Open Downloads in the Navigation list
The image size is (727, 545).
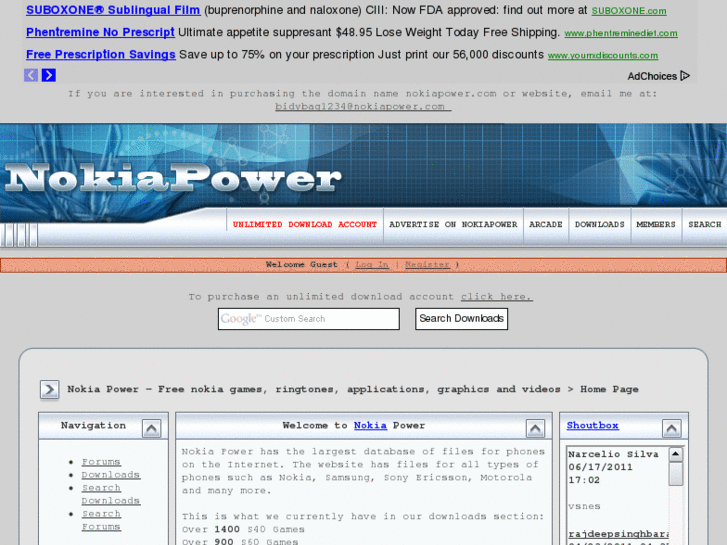tap(111, 475)
